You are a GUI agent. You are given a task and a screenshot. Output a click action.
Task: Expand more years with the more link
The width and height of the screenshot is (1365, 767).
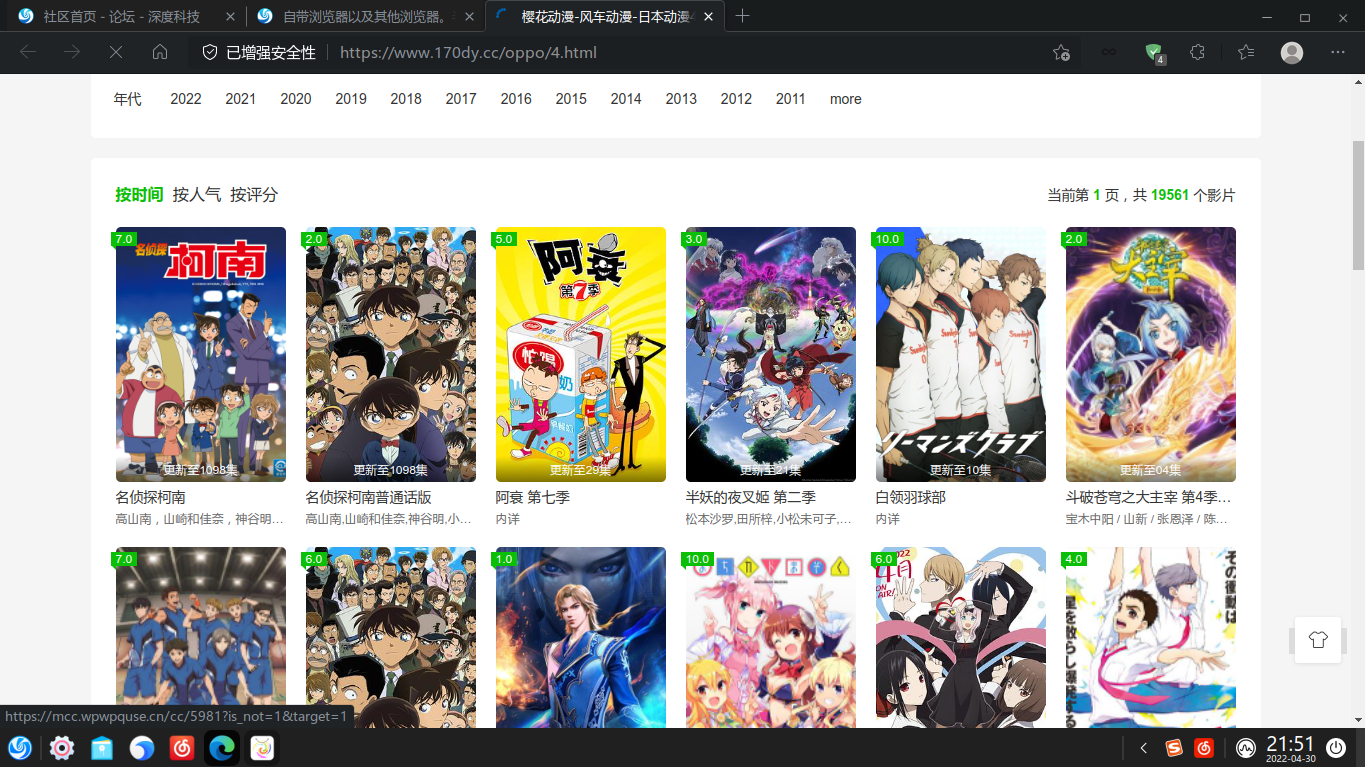(845, 99)
